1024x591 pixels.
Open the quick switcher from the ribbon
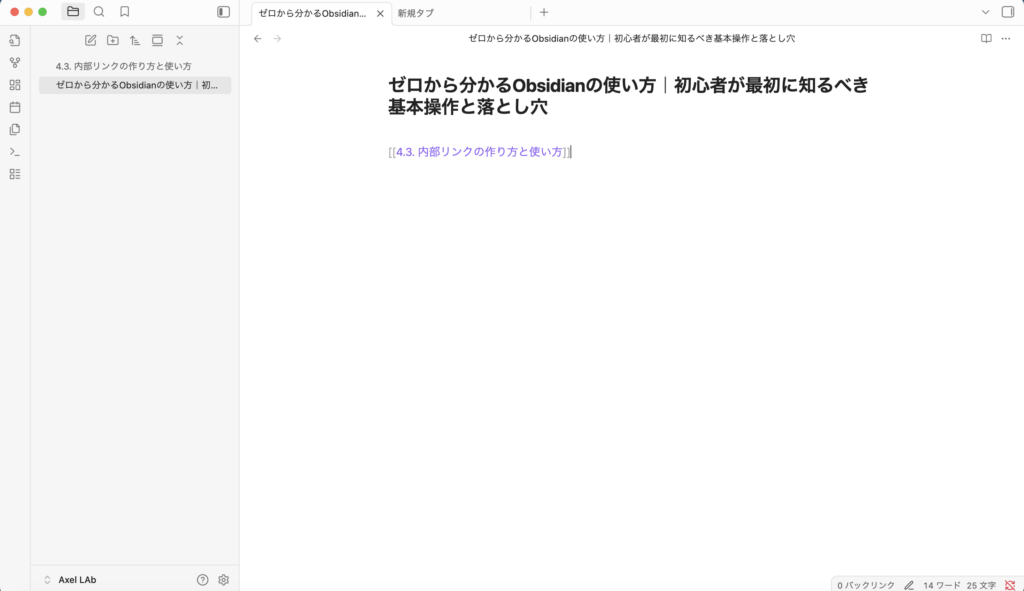click(14, 40)
